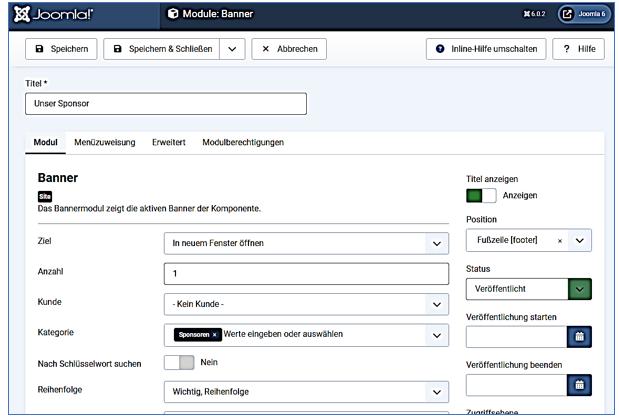Click the Hilfe question mark button

coord(577,49)
